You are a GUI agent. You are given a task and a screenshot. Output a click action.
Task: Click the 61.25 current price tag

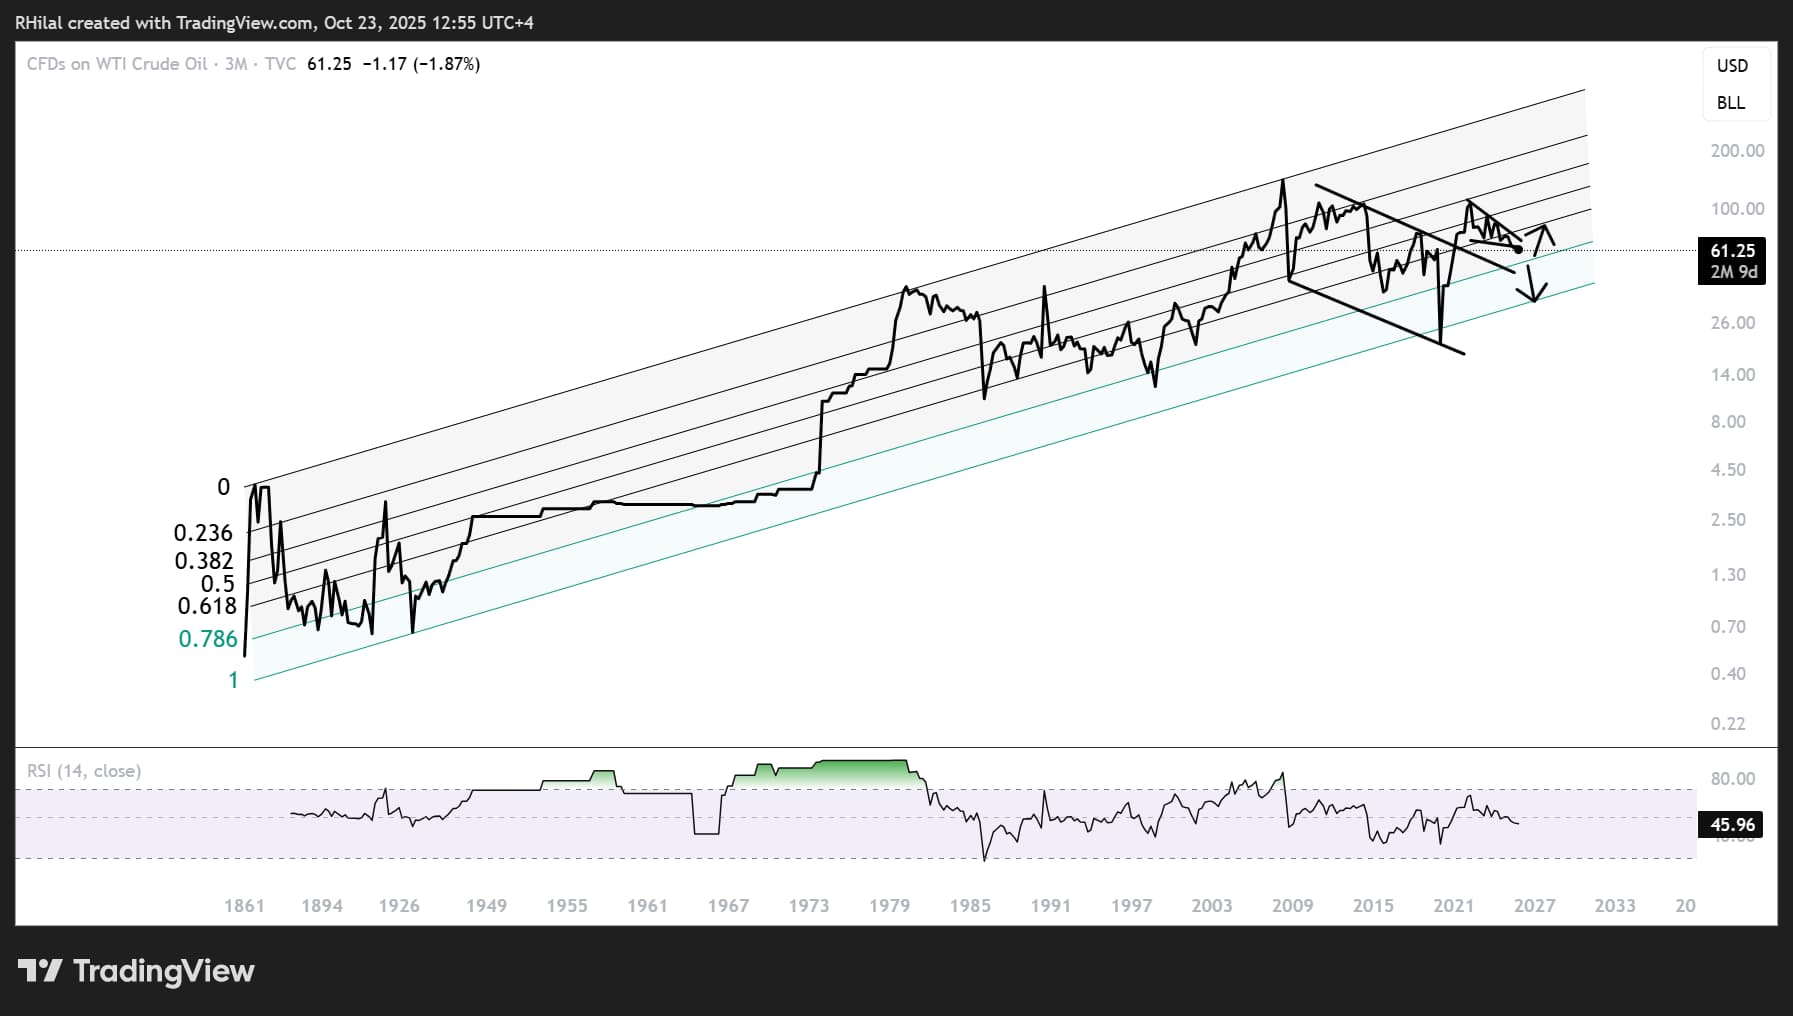(1732, 251)
